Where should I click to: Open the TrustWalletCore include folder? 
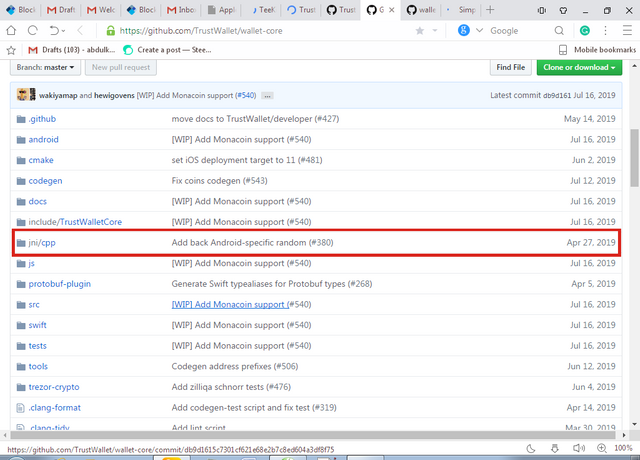click(91, 222)
